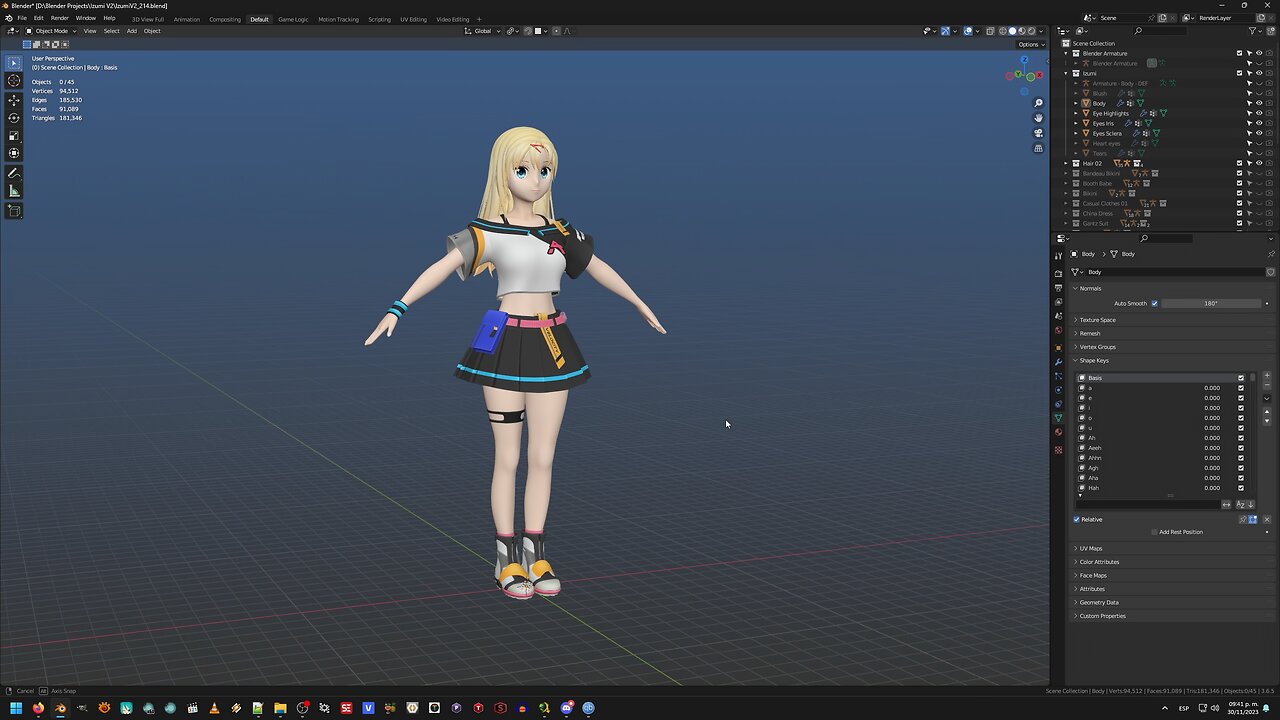The height and width of the screenshot is (720, 1280).
Task: Open the Global transform orientation dropdown
Action: pos(483,31)
